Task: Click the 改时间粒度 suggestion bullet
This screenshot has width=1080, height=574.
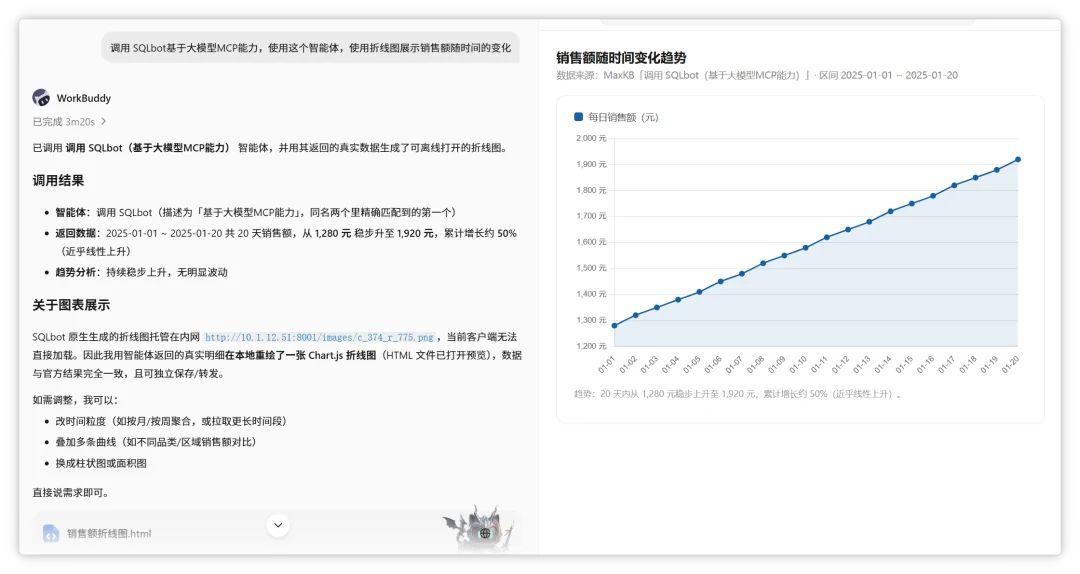Action: point(171,421)
